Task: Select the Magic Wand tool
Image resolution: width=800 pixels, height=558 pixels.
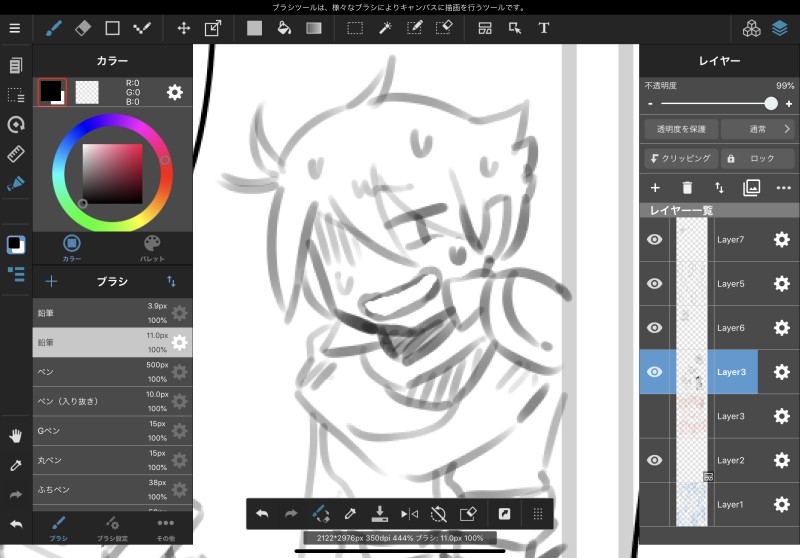Action: tap(385, 28)
